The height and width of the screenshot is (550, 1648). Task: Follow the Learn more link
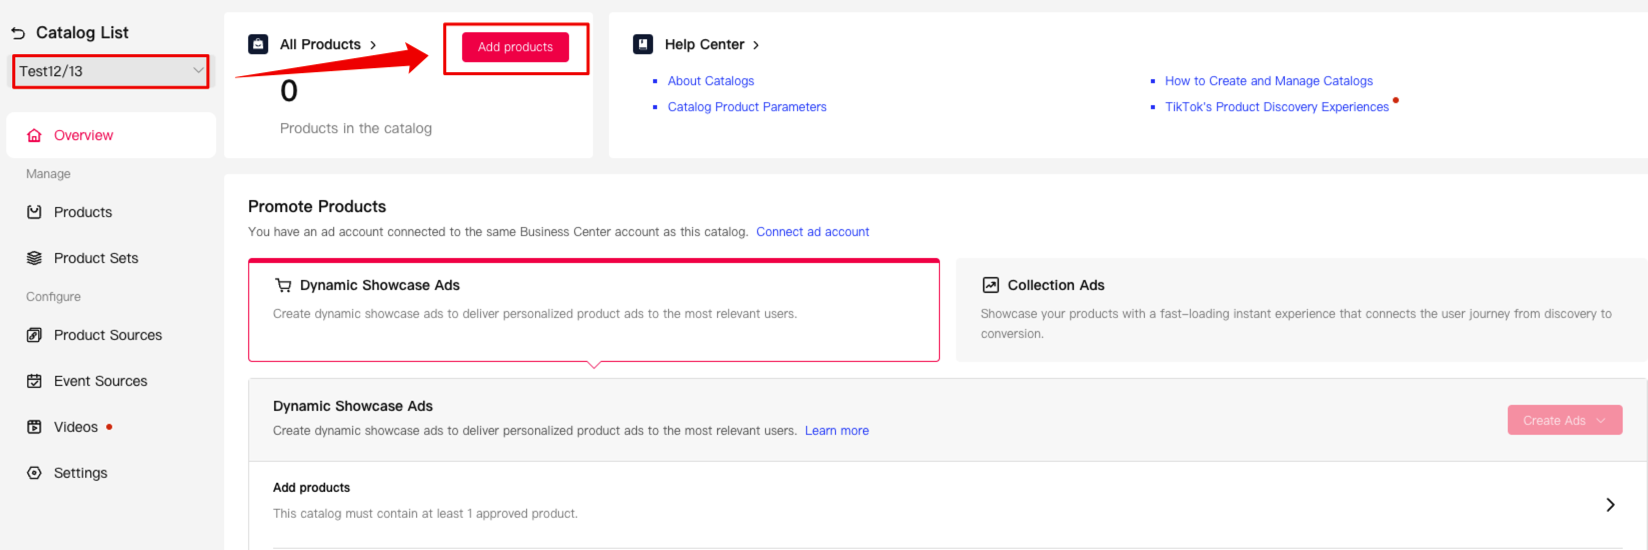[x=836, y=431]
